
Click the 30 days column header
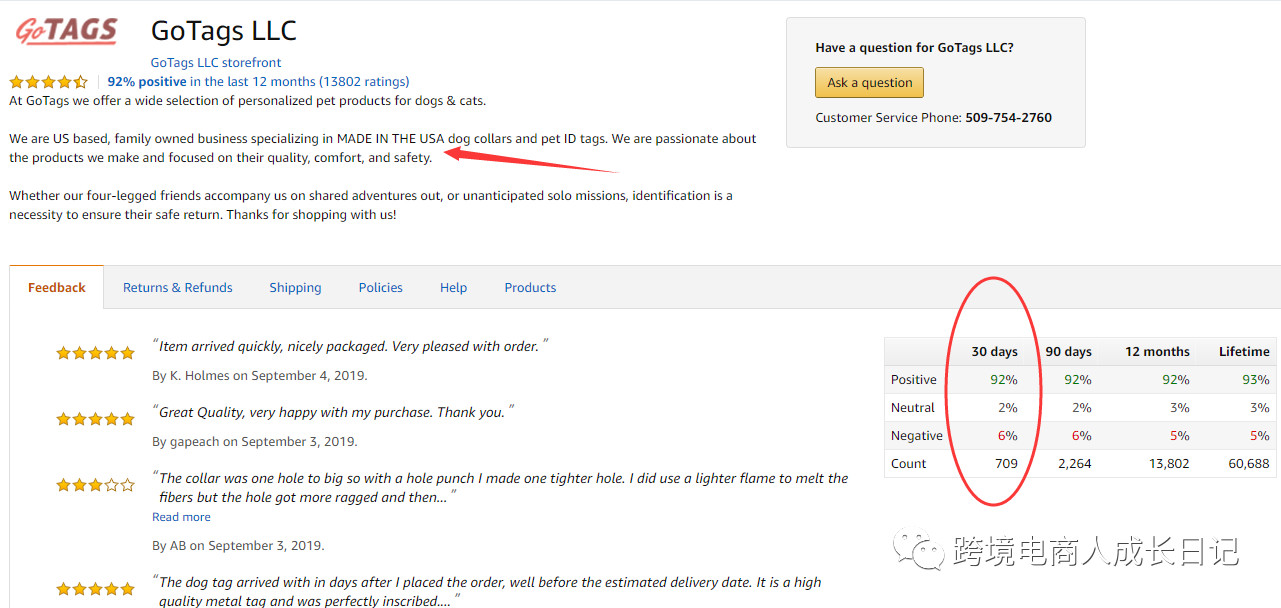(994, 352)
